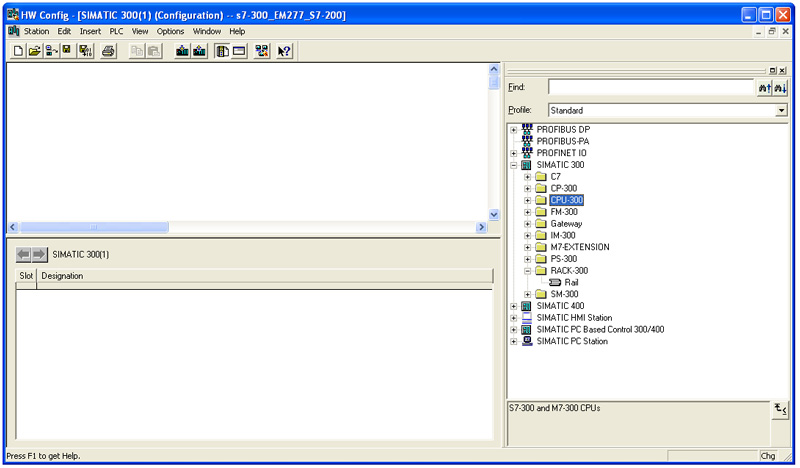Collapse the RACK-300 folder node

[x=528, y=270]
